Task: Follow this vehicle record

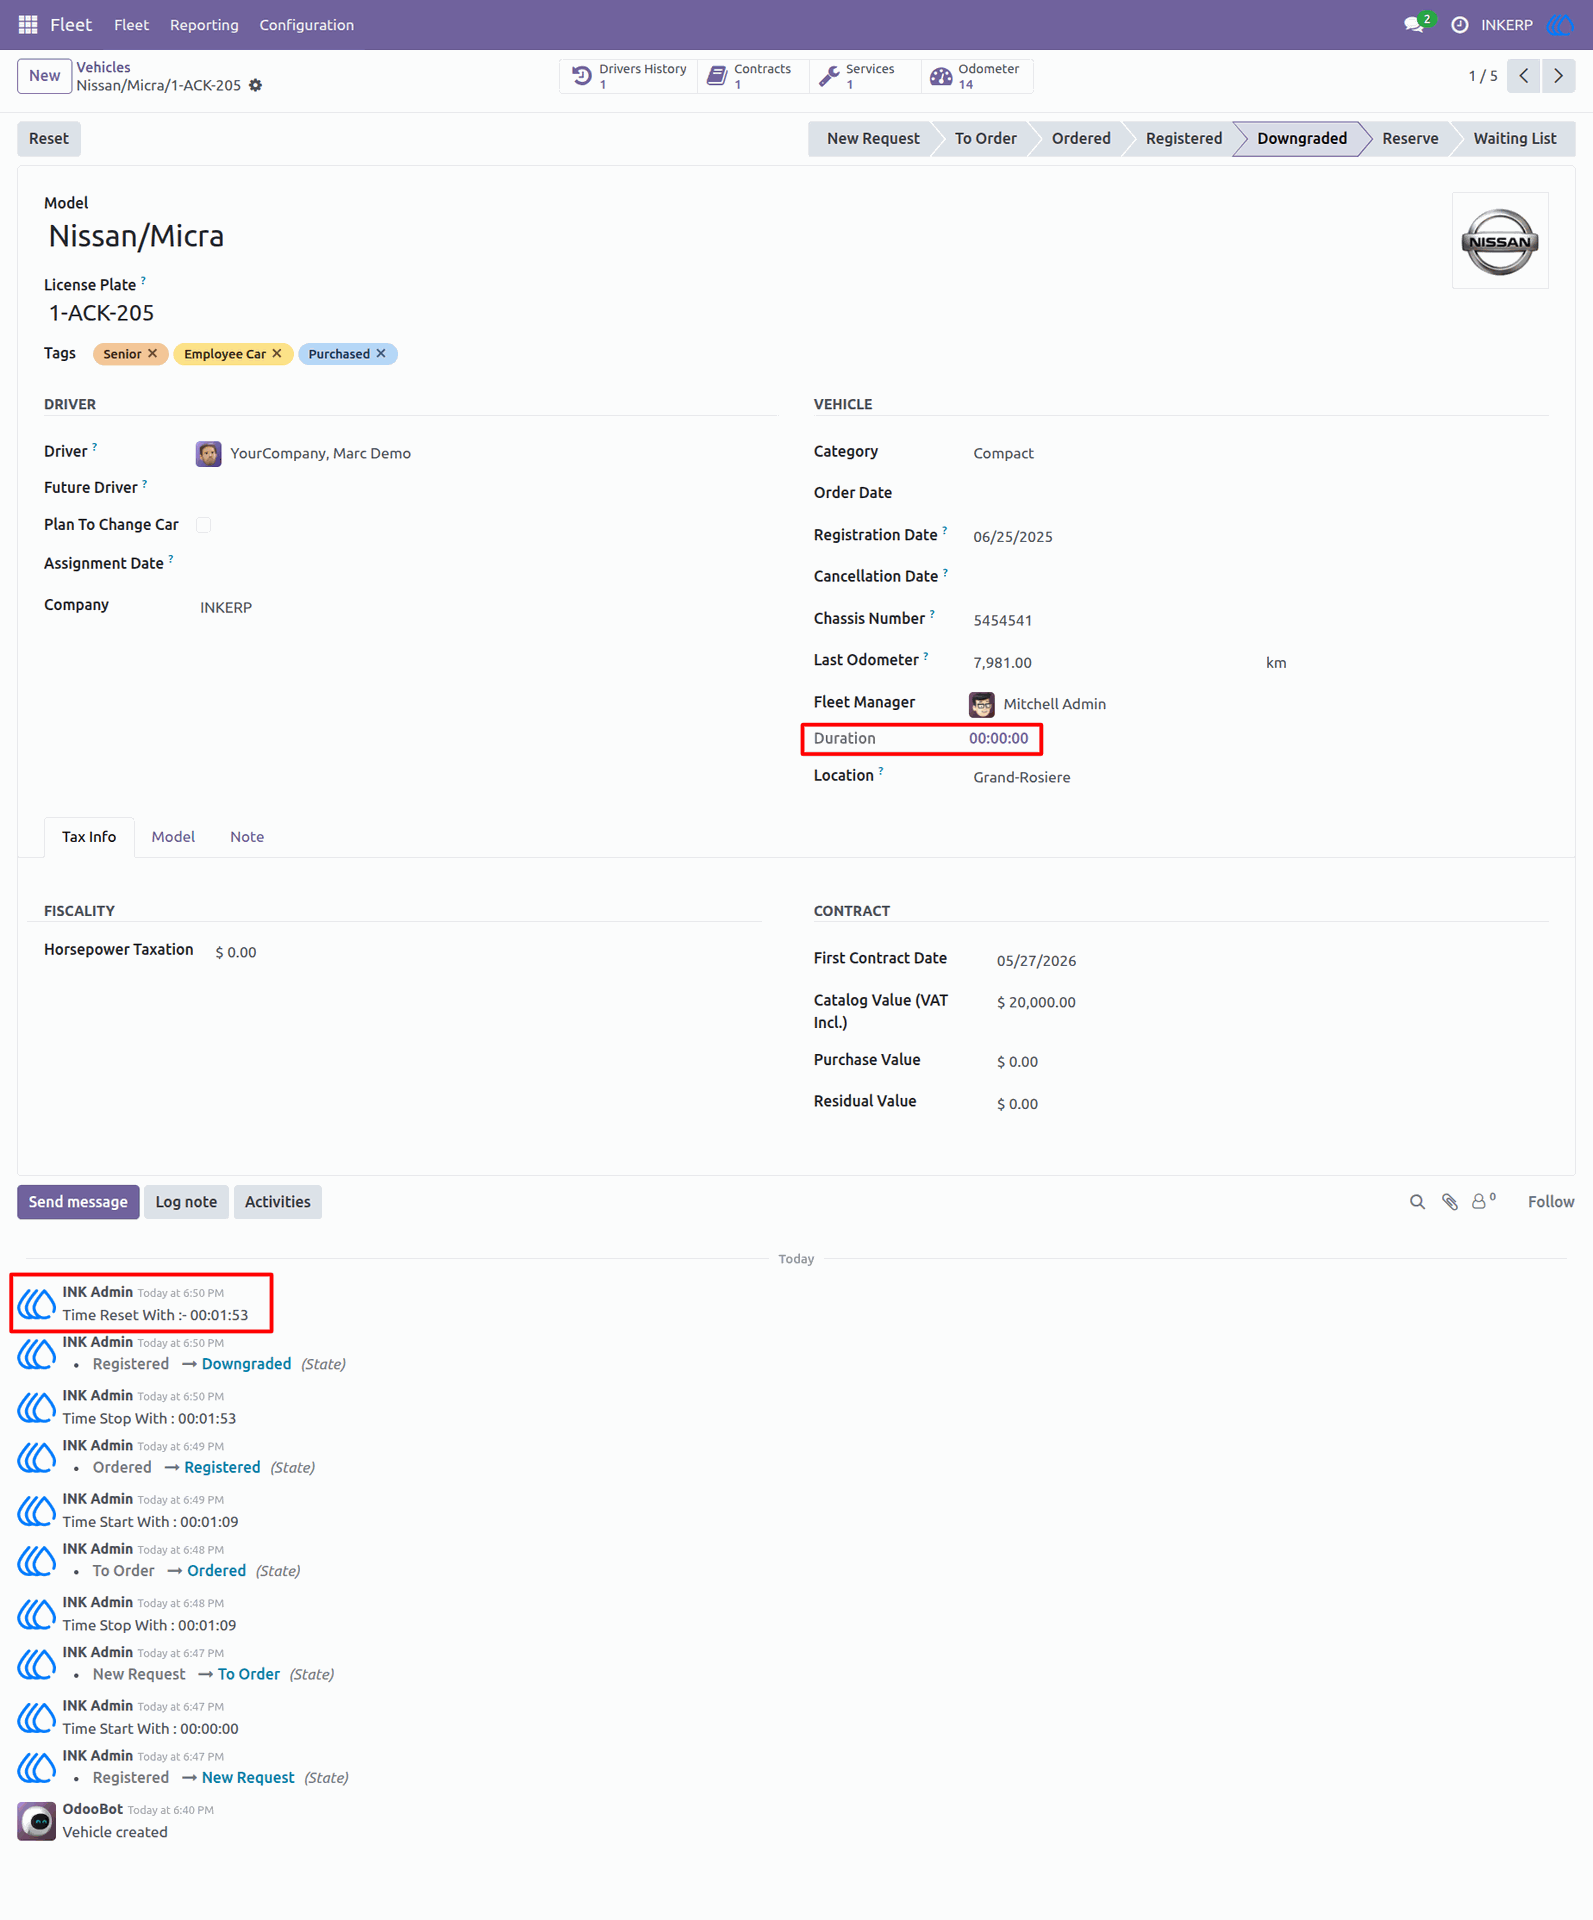Action: coord(1551,1202)
